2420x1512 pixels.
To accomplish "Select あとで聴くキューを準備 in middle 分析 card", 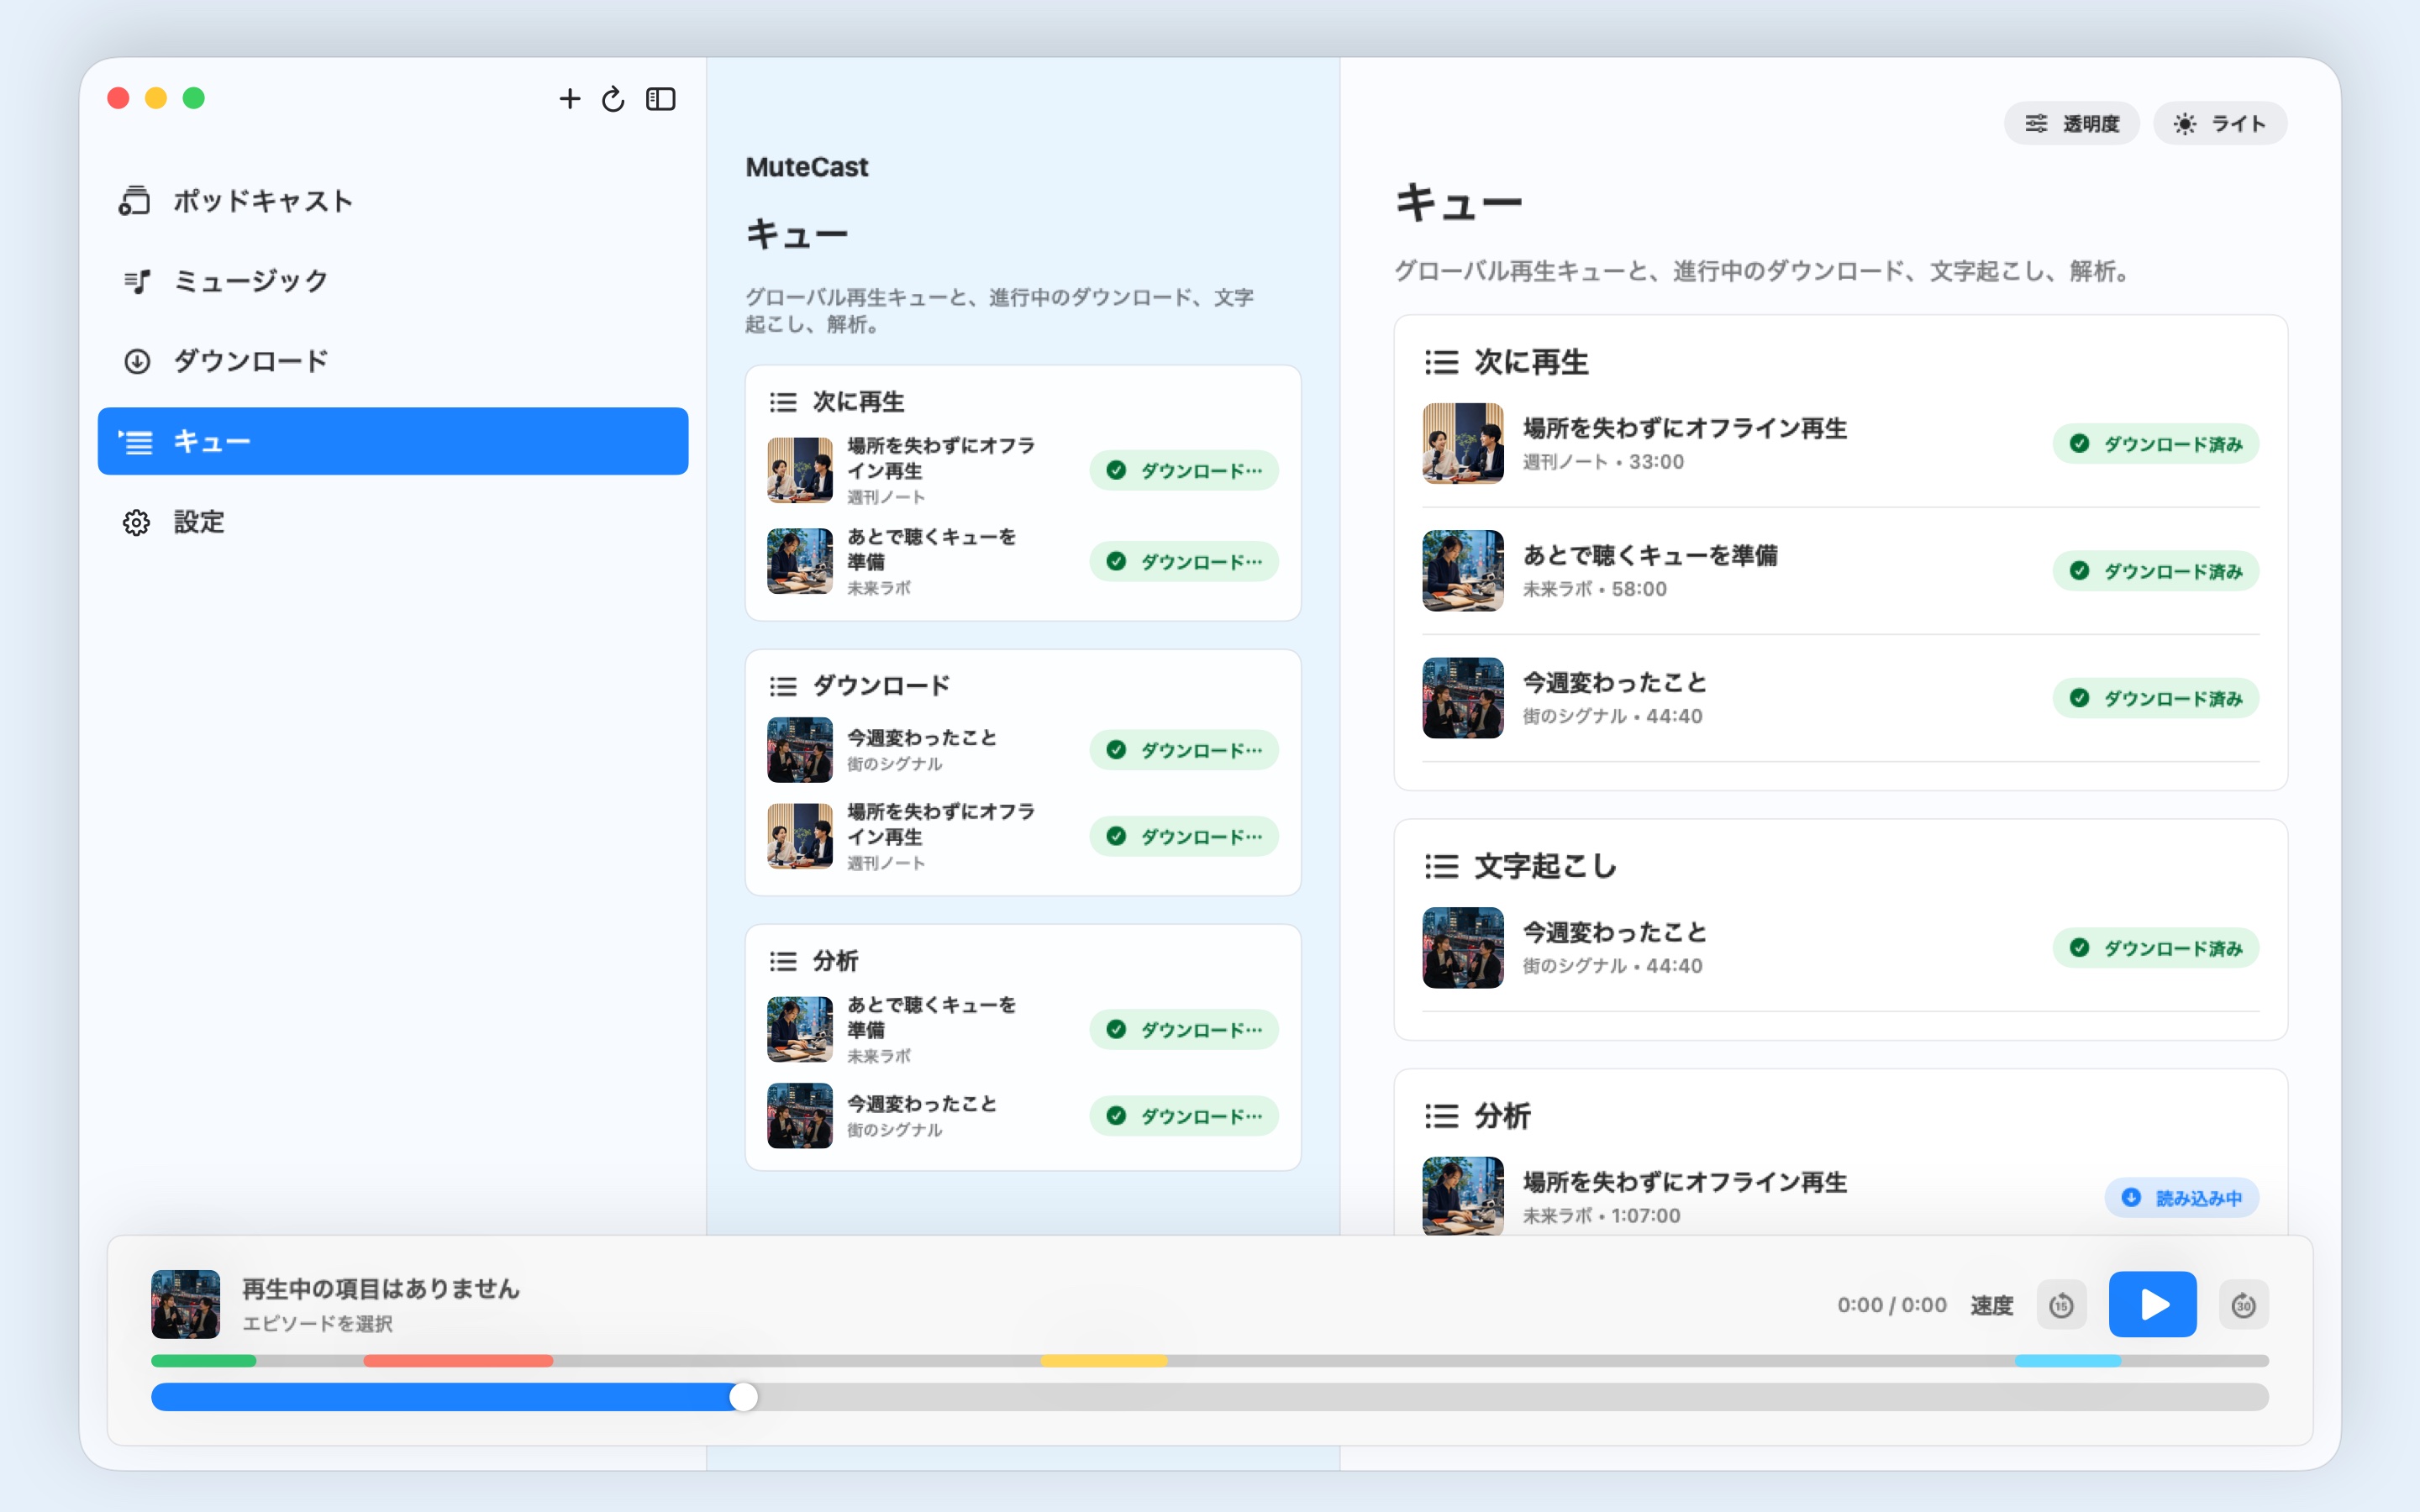I will coord(1022,1029).
